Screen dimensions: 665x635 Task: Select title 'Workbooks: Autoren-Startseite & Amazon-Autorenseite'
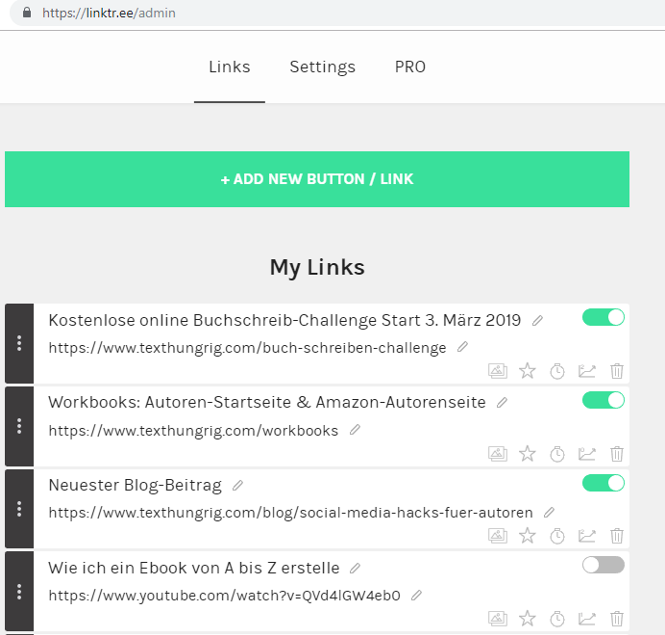click(267, 402)
